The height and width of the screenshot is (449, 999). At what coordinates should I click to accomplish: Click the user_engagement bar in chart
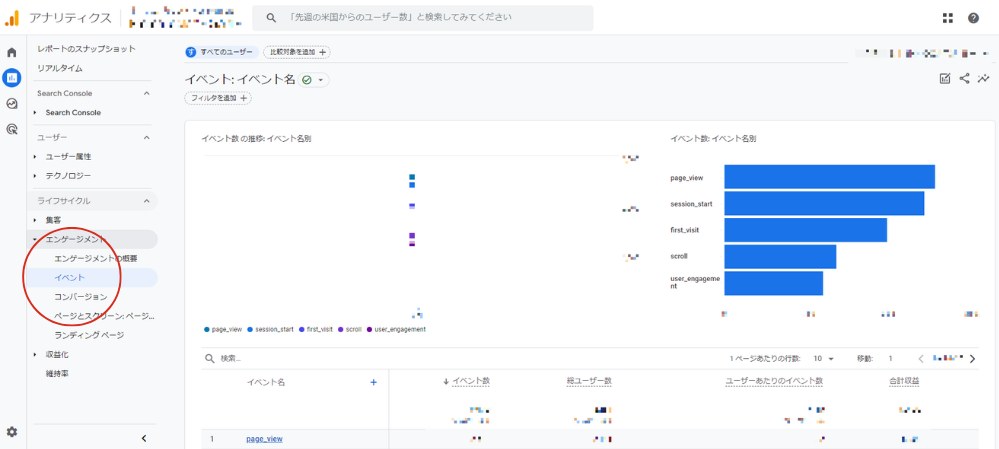(773, 283)
